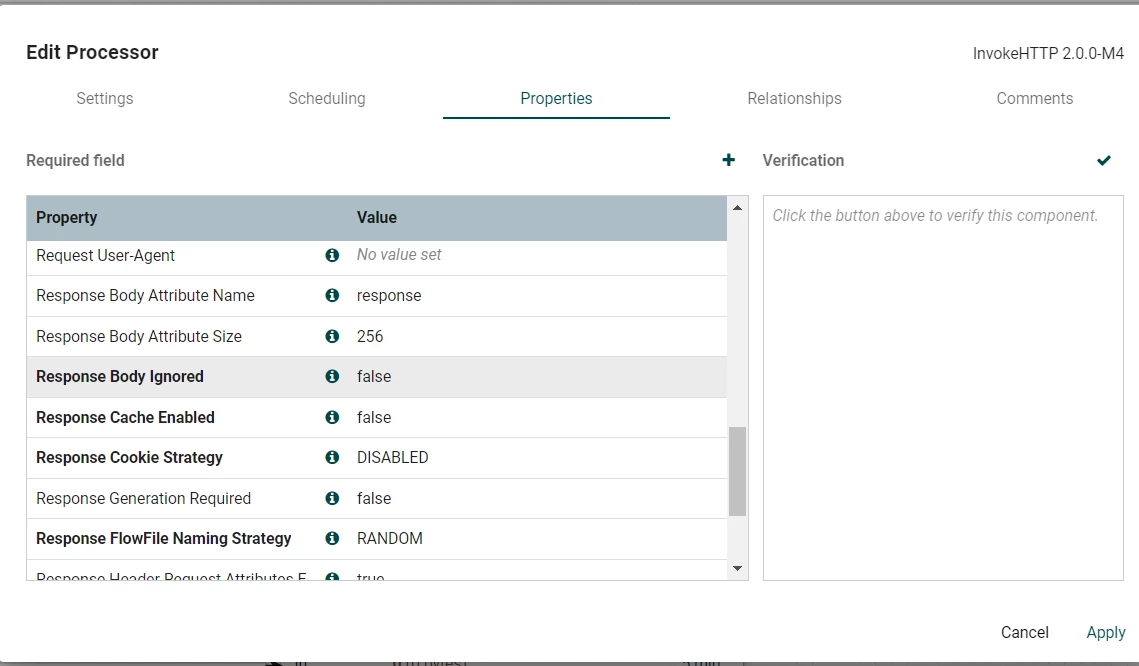Select the Response Cache Enabled property name
The height and width of the screenshot is (666, 1139).
click(126, 417)
